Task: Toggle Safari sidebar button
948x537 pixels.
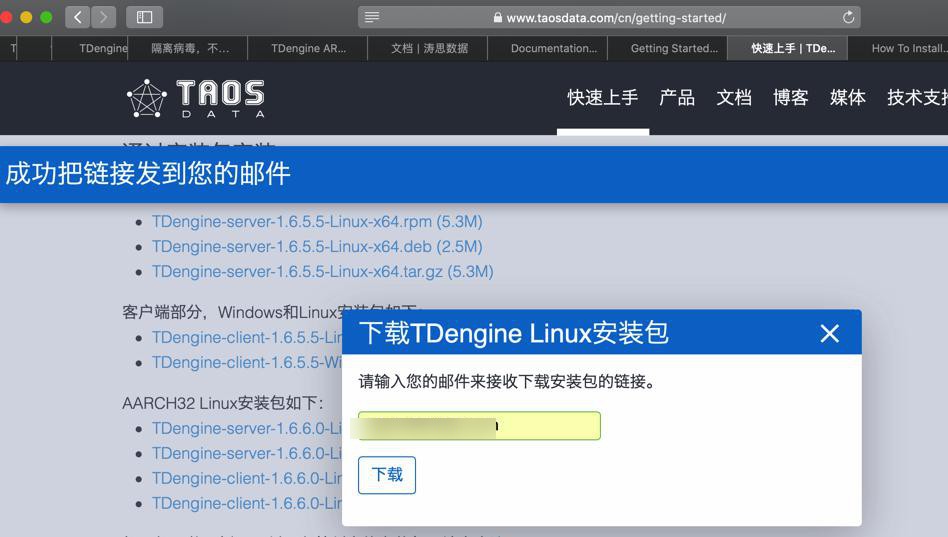Action: tap(144, 17)
